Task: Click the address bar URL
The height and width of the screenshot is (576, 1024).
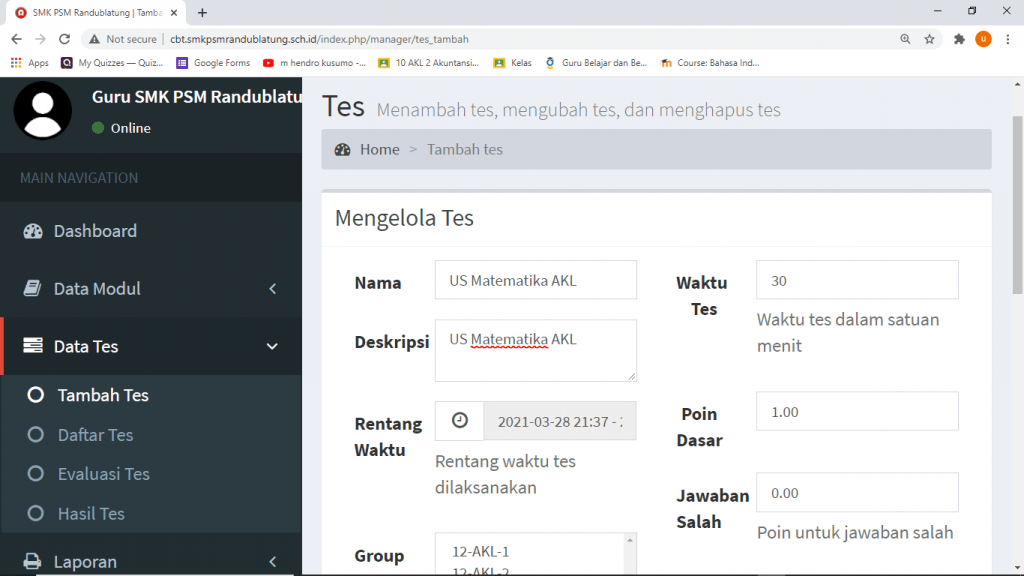Action: (319, 39)
